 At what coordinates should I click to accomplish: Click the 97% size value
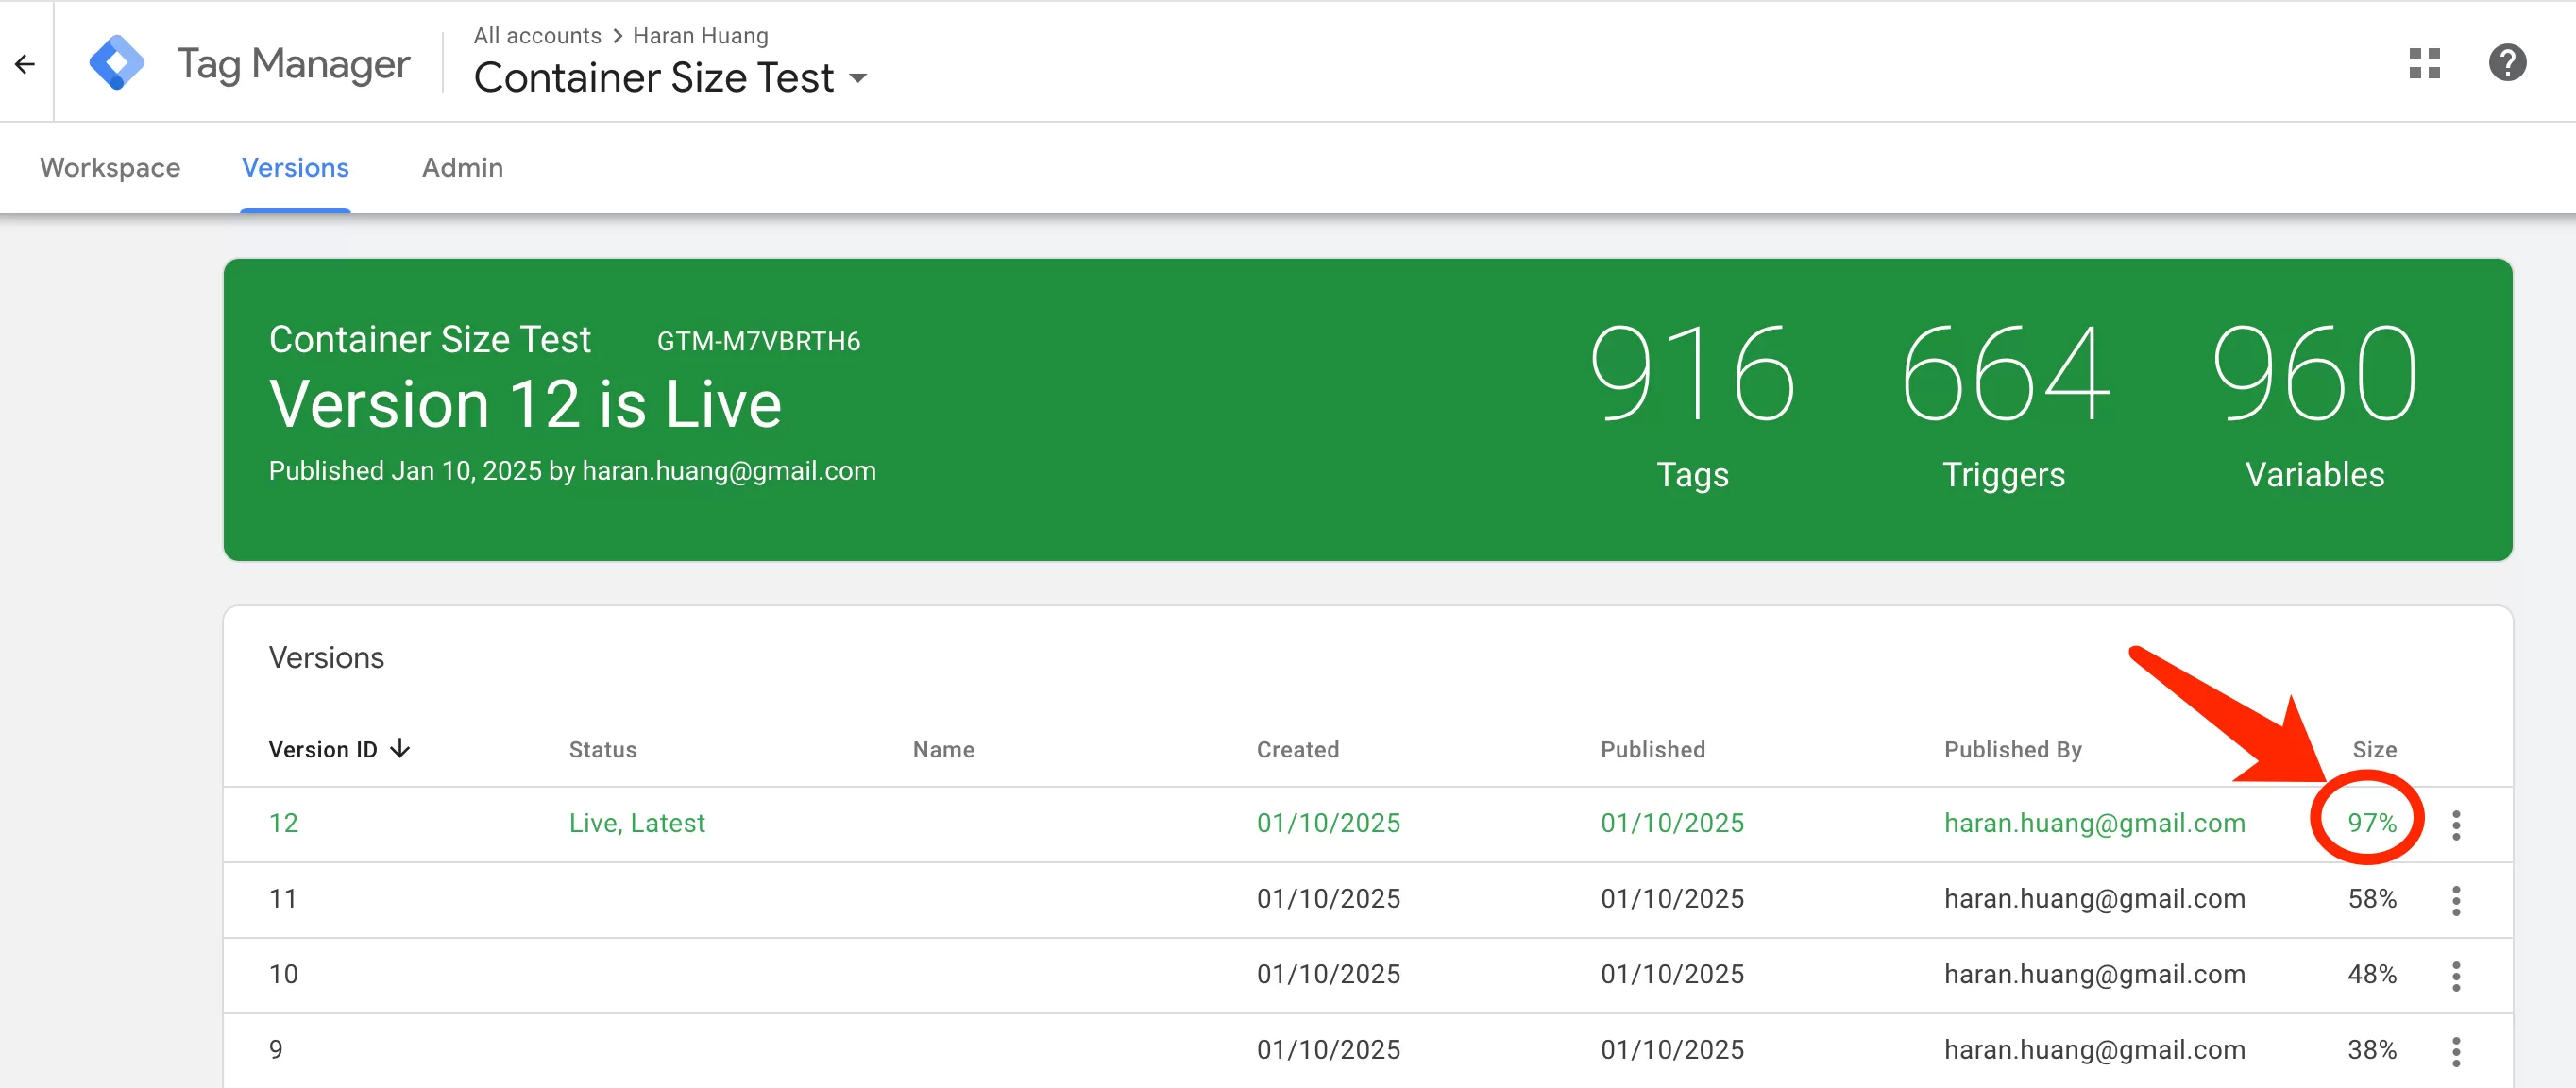click(x=2371, y=823)
